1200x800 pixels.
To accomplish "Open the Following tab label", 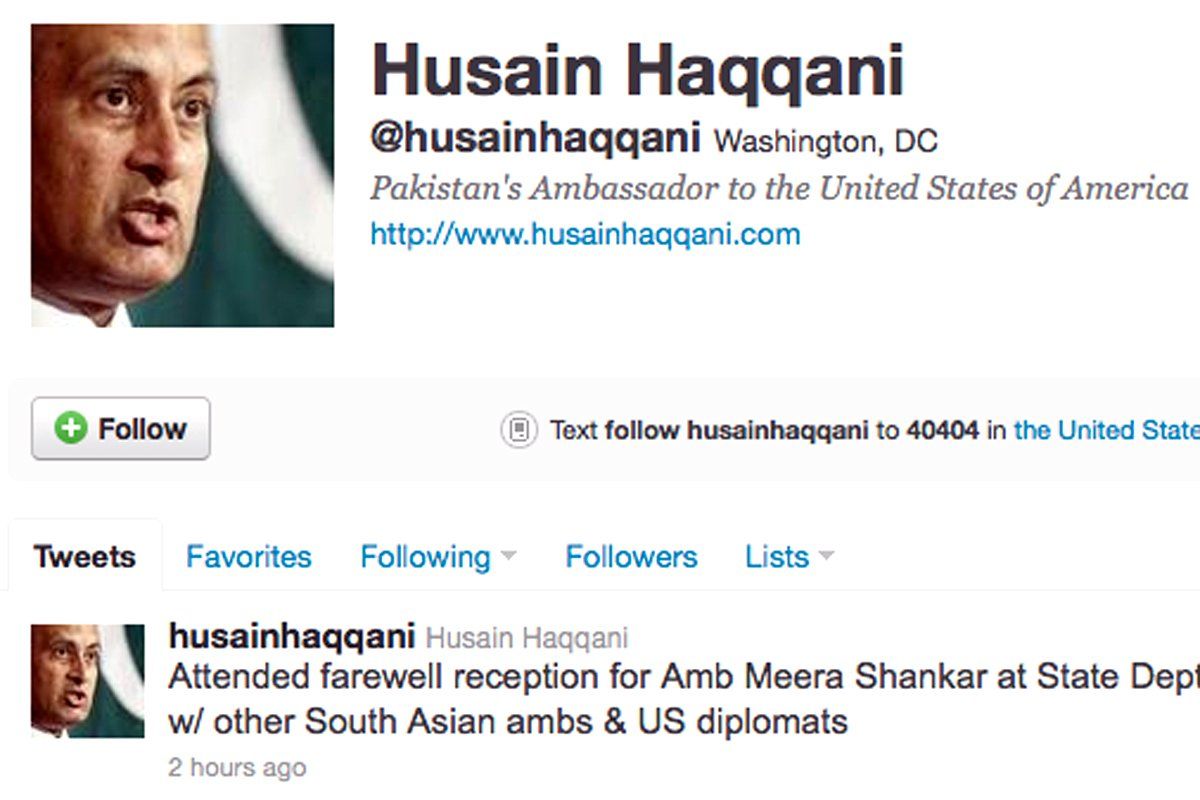I will (x=425, y=557).
